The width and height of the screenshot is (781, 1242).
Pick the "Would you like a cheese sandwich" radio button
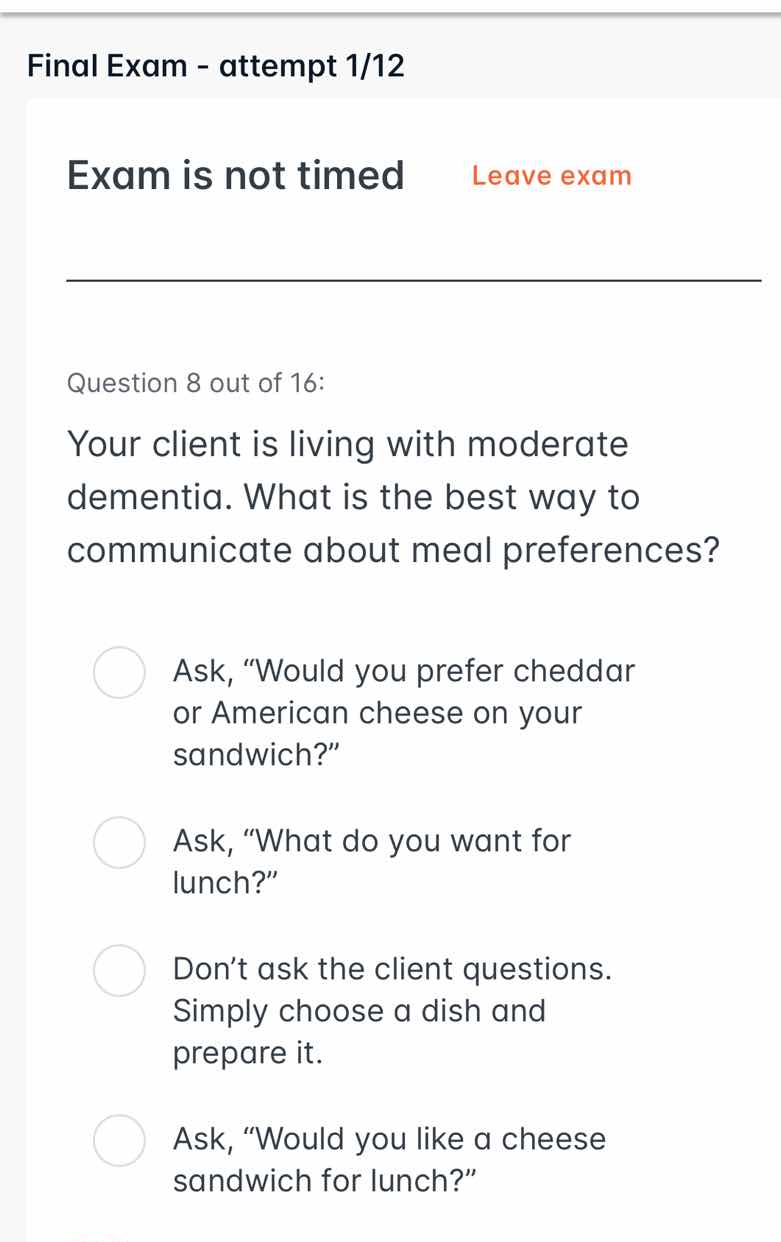[x=119, y=1141]
